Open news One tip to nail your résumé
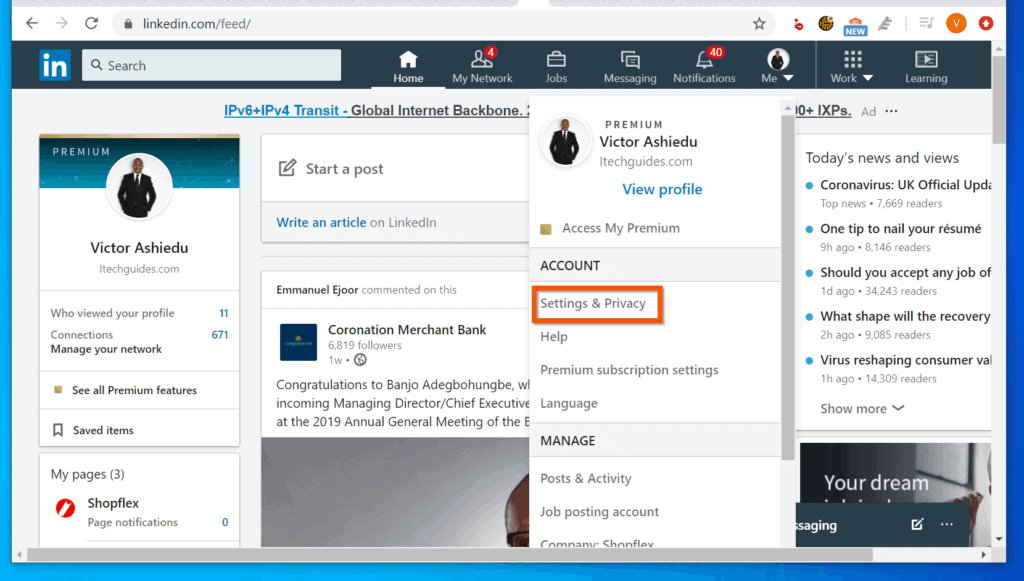 tap(901, 228)
